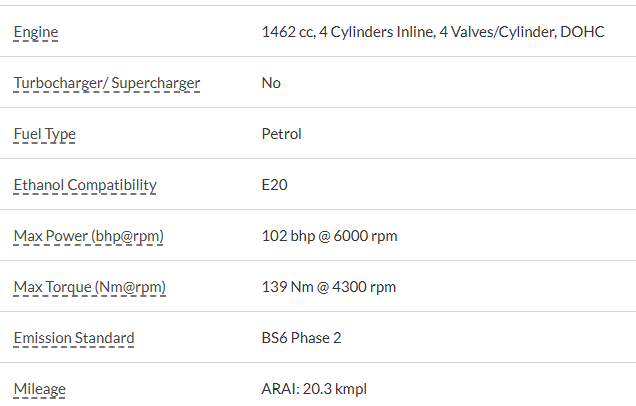
Task: Open the Max Torque (Nm@rpm) term
Action: tap(90, 287)
